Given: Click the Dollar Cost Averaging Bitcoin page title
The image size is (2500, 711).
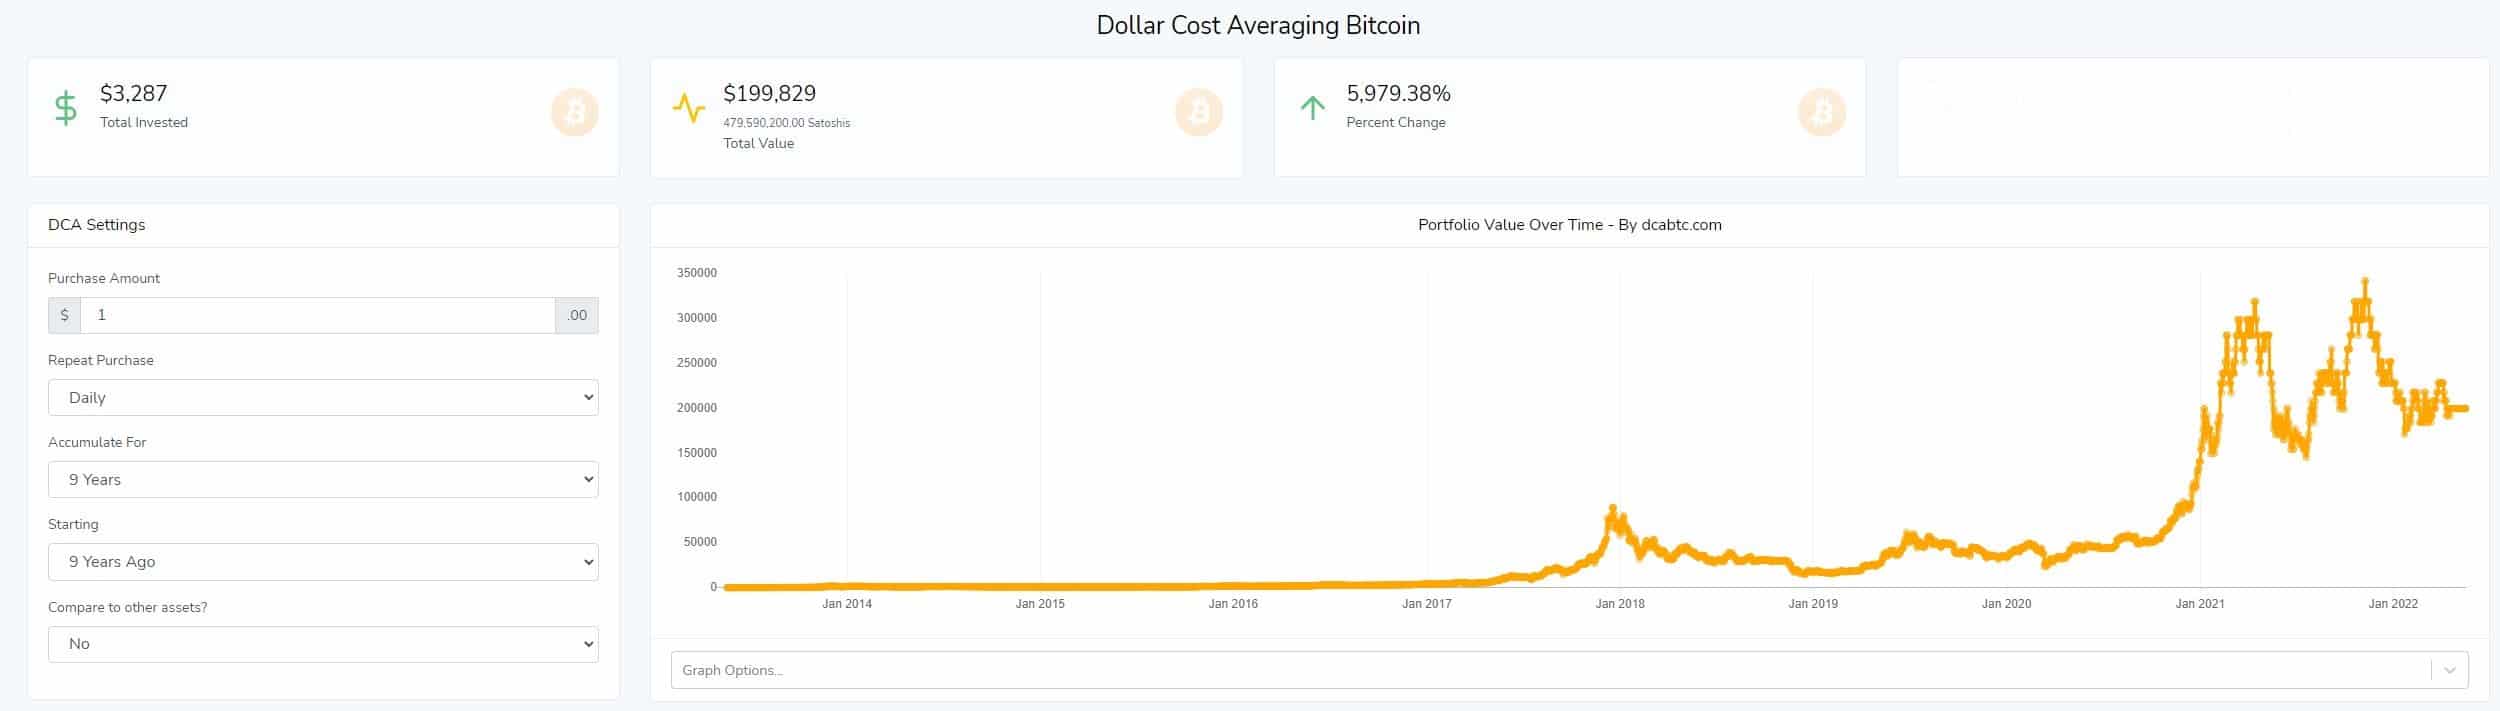Looking at the screenshot, I should click(1258, 26).
